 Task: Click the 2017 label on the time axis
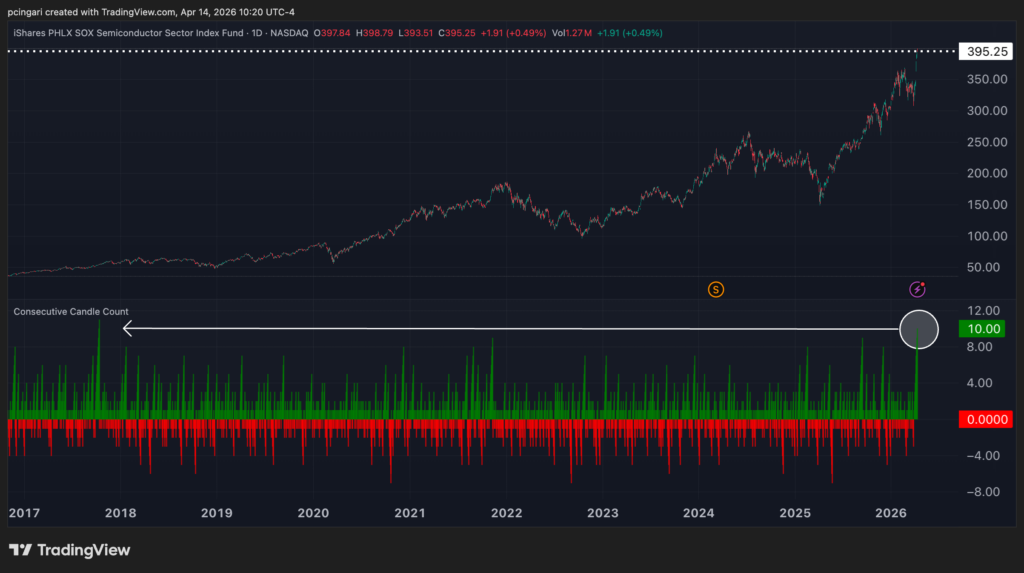pos(24,513)
